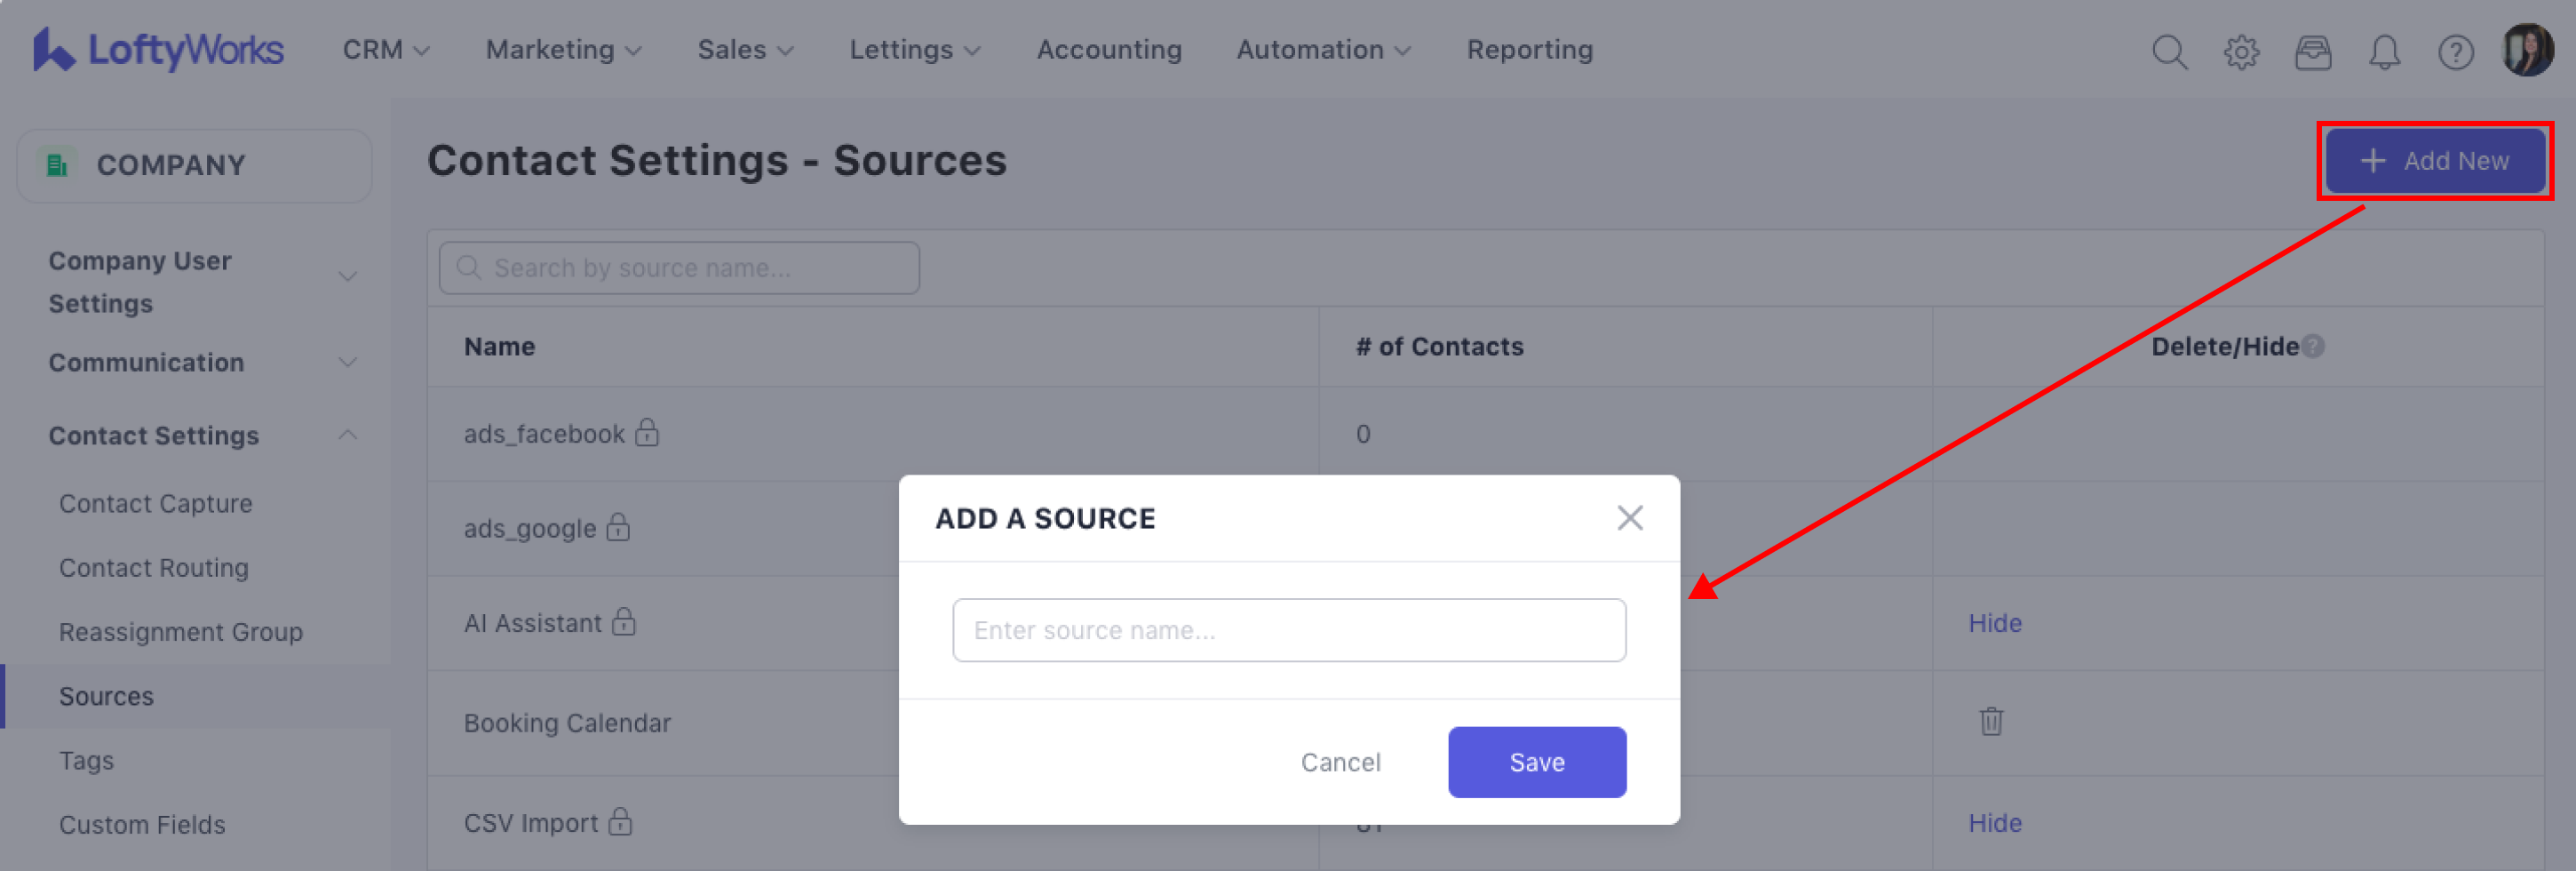Image resolution: width=2576 pixels, height=871 pixels.
Task: Close the Add a Source dialog
Action: pos(1629,518)
